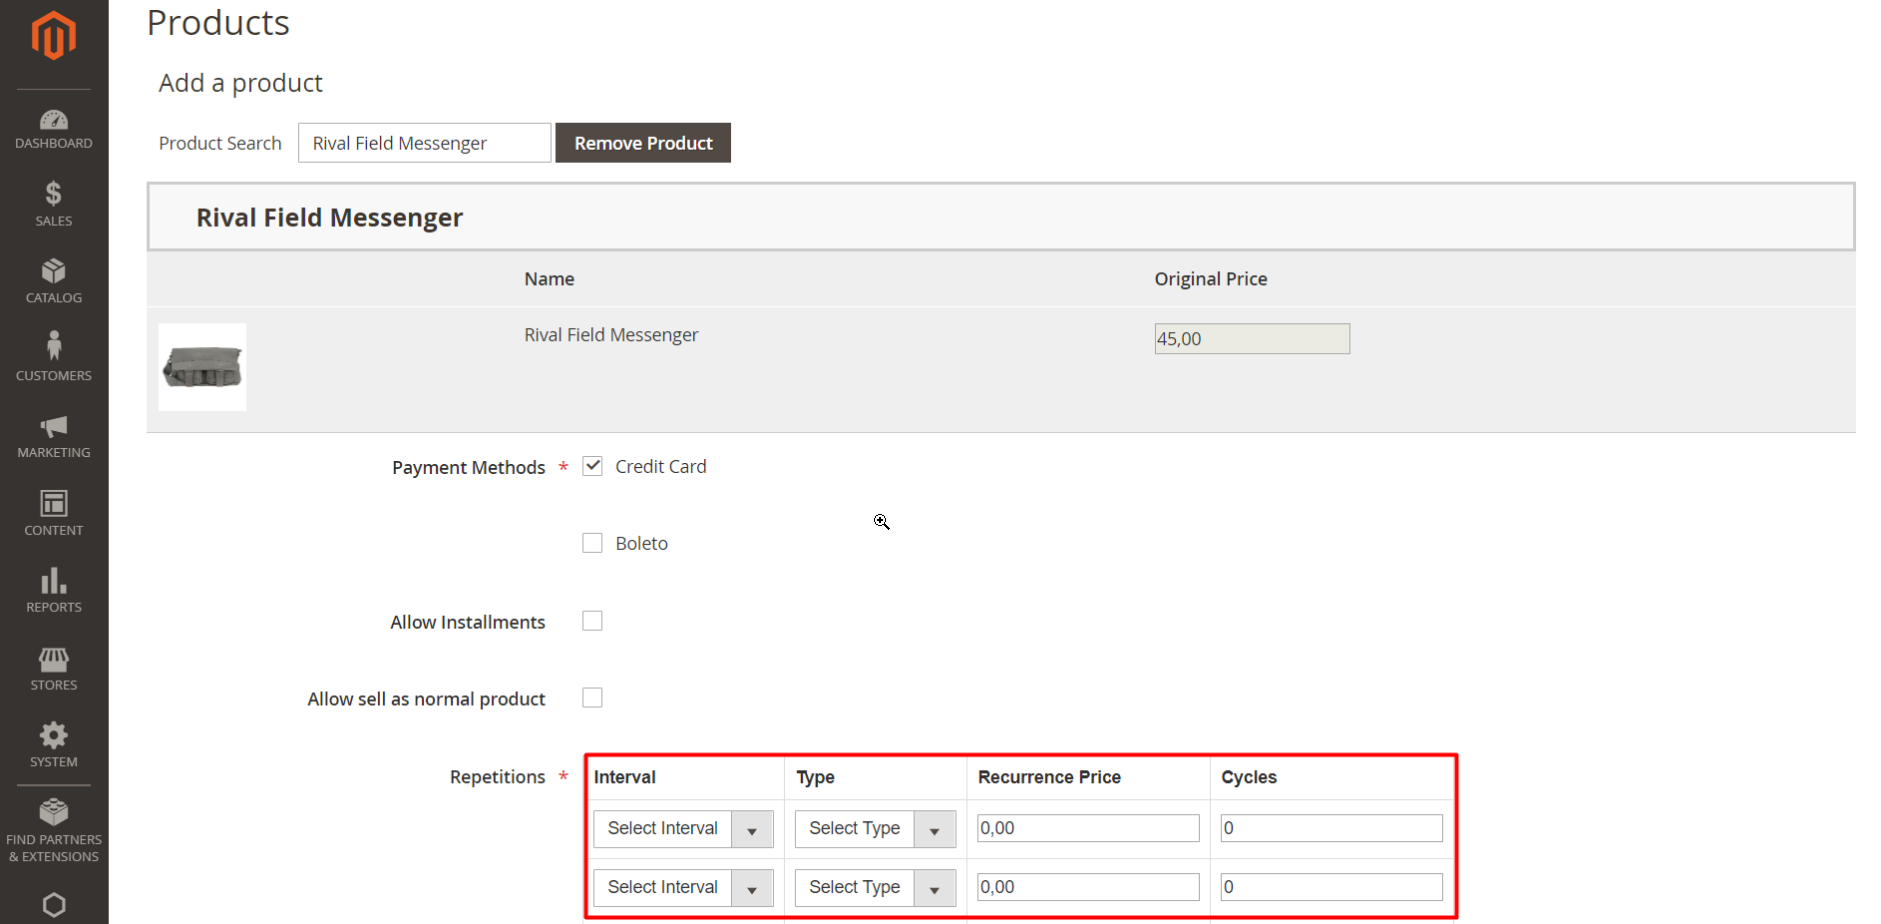Click the Credit Card label text
1881x924 pixels.
pyautogui.click(x=661, y=466)
